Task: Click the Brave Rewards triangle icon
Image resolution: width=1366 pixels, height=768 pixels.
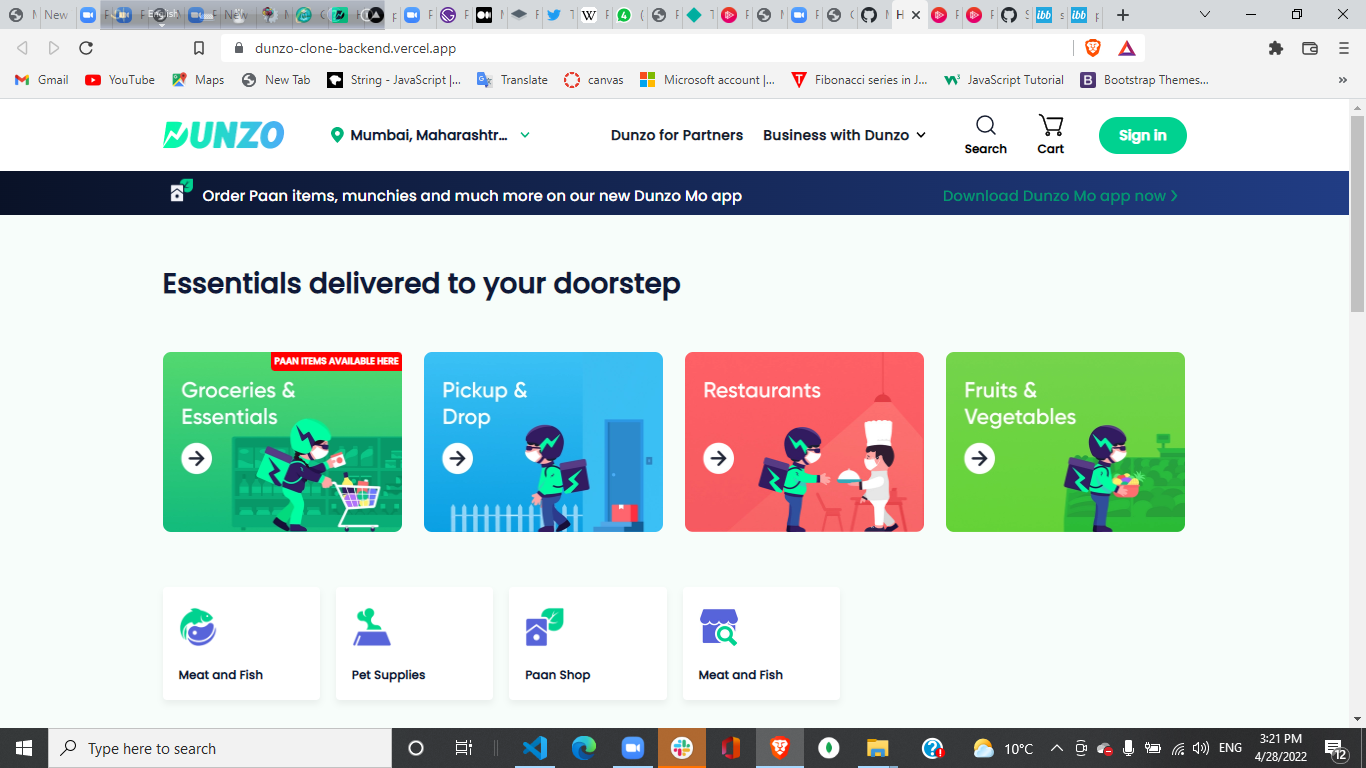Action: pos(1127,48)
